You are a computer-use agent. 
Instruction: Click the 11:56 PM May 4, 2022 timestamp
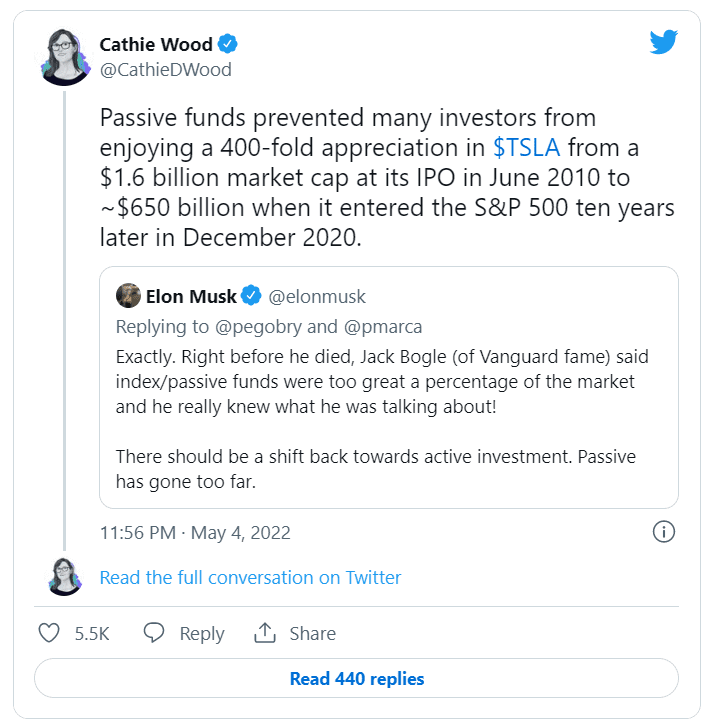pyautogui.click(x=195, y=532)
